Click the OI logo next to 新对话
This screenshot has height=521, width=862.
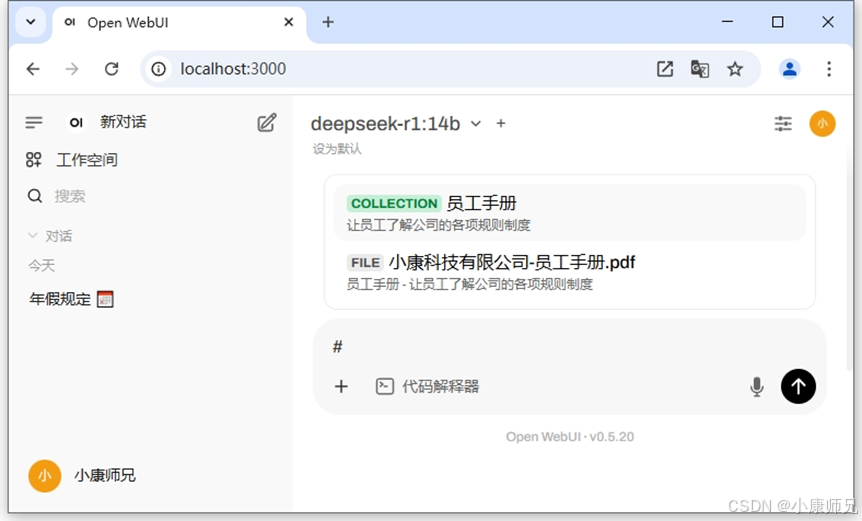[x=76, y=122]
